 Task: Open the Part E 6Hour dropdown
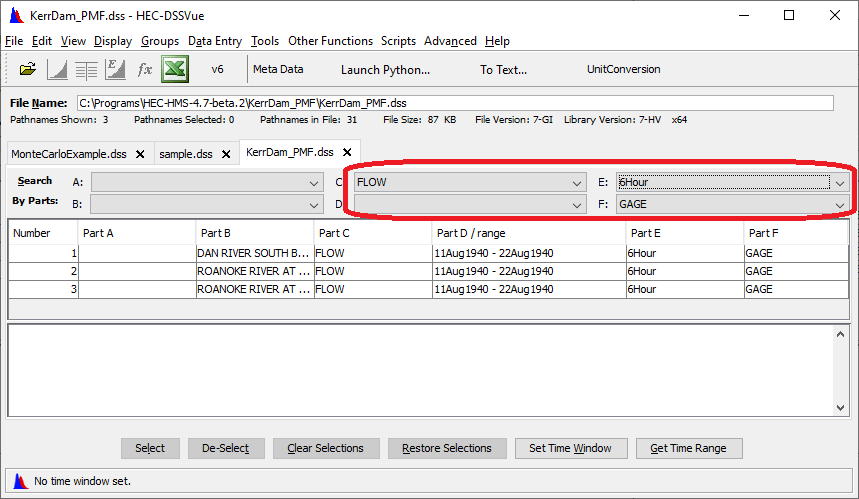840,182
